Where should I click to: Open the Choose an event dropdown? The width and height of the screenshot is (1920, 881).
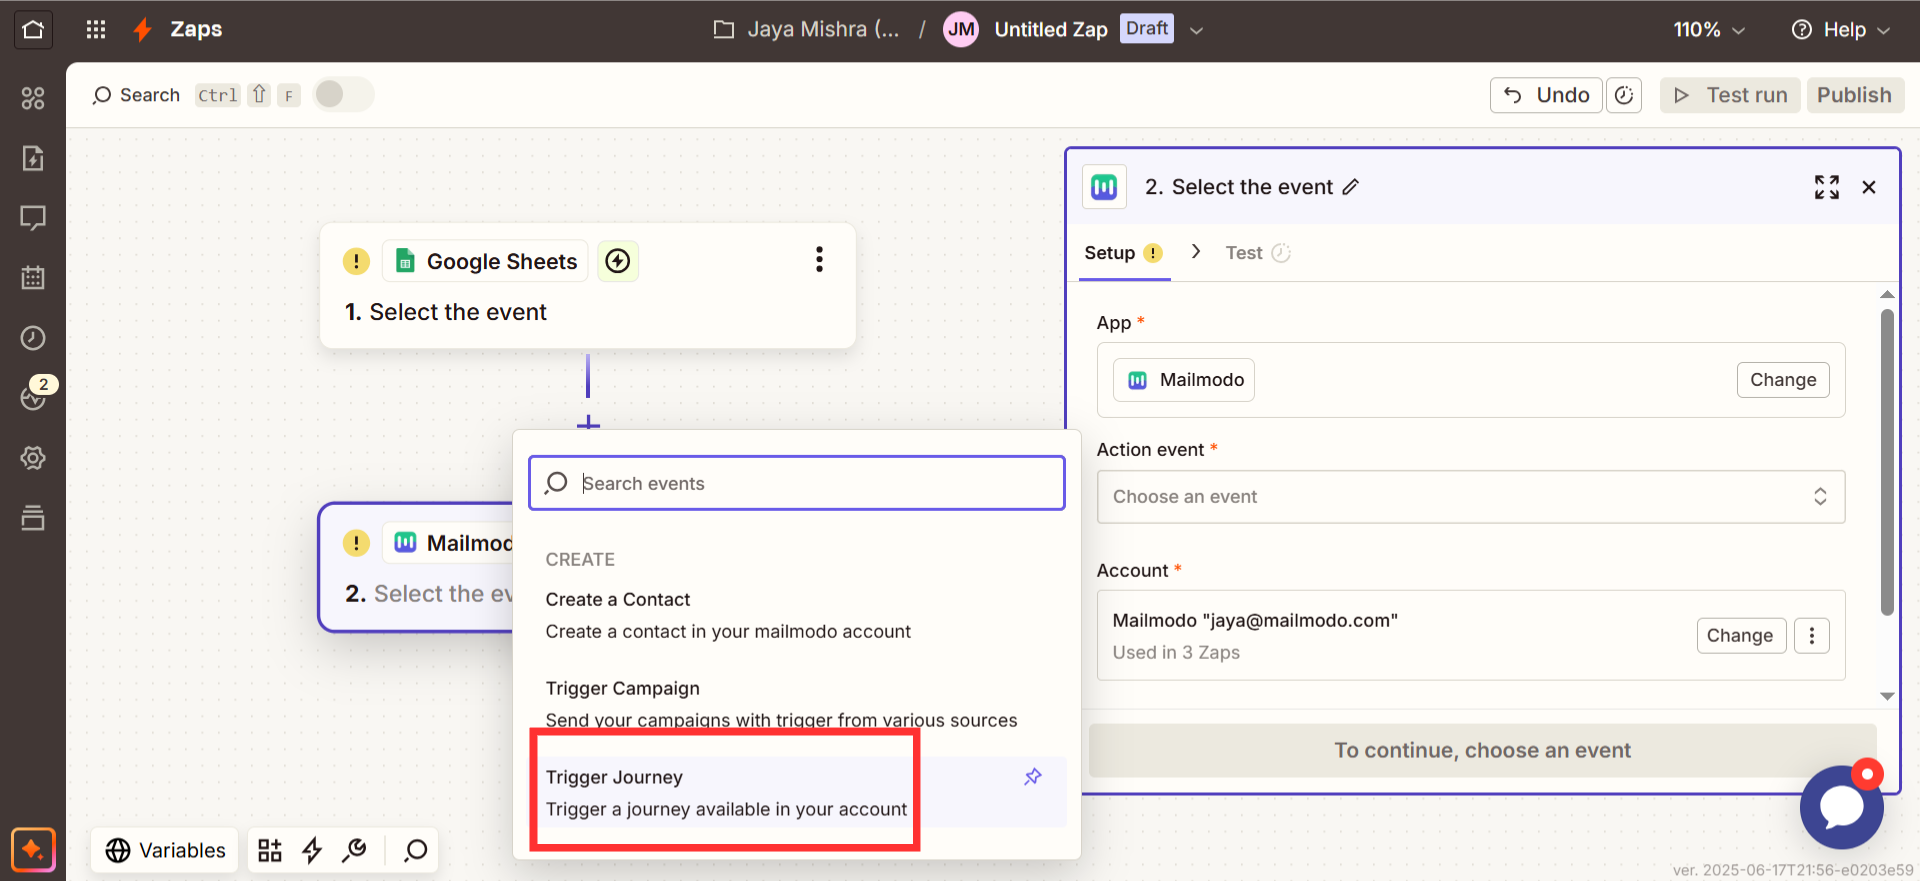[x=1471, y=497]
